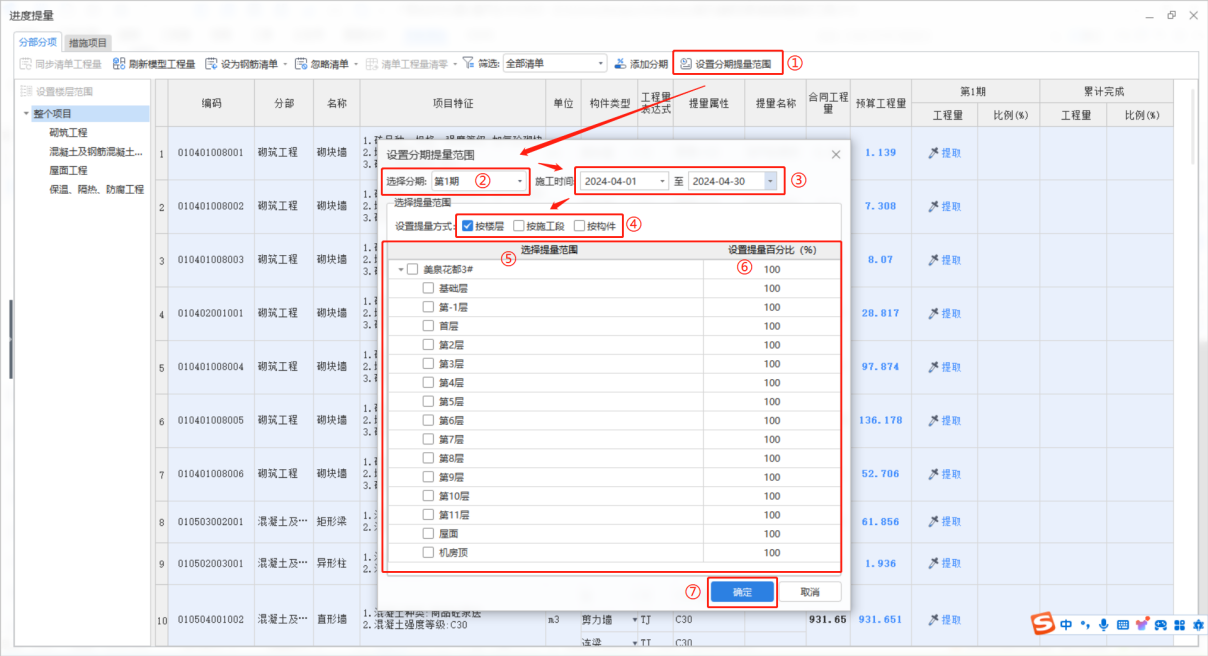Check the 第-1层 checkbox
Image resolution: width=1208 pixels, height=656 pixels.
coord(429,307)
